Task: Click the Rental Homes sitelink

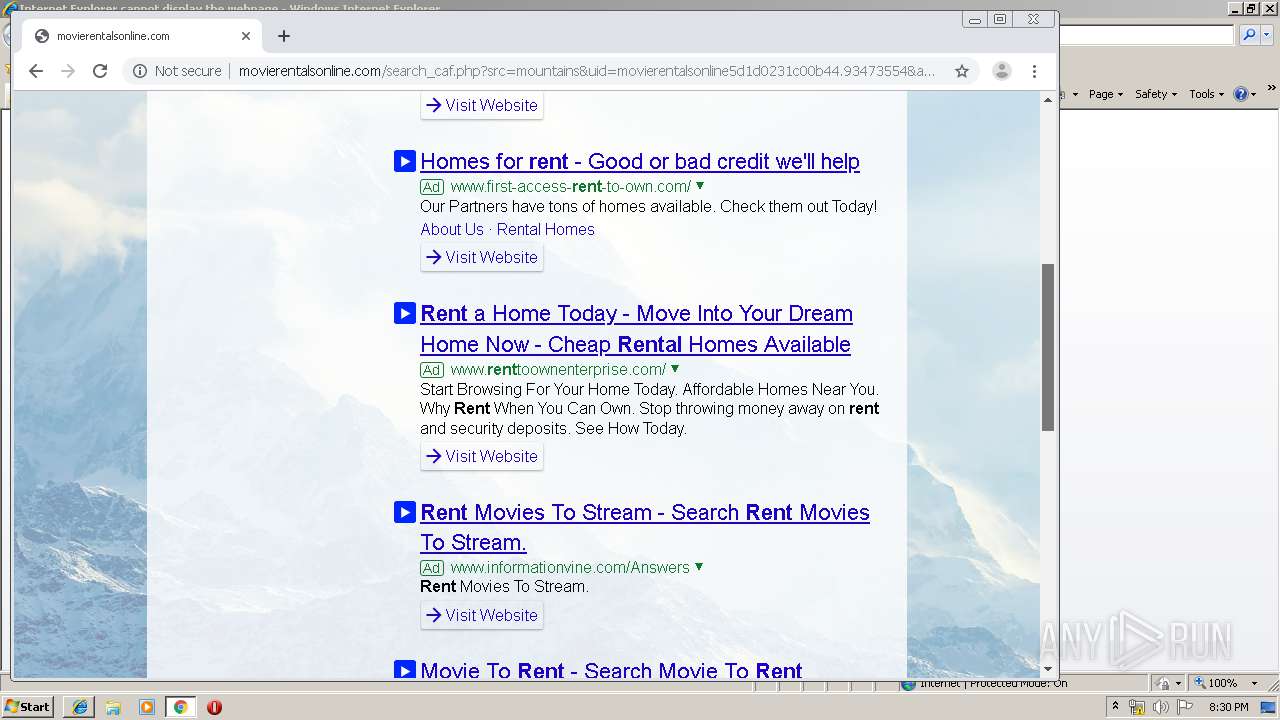Action: [x=546, y=229]
